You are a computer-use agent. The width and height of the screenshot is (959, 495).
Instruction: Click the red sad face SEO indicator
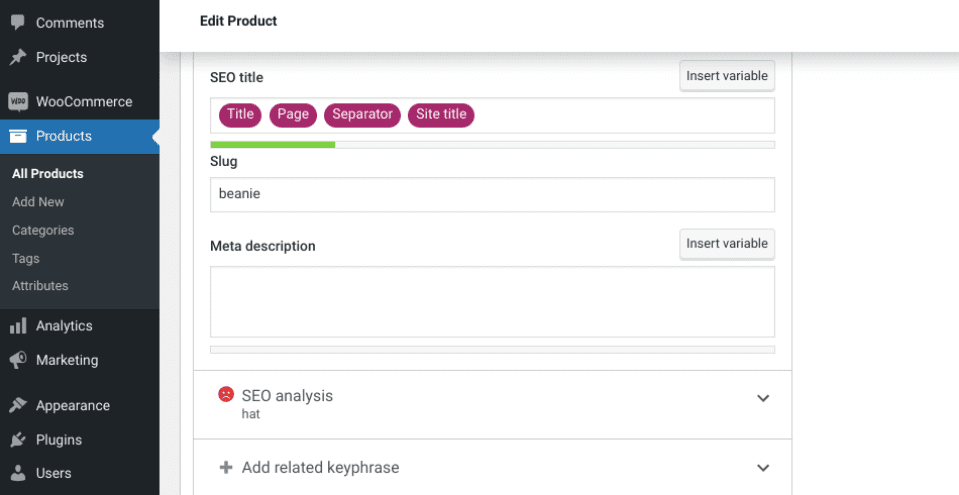[226, 395]
